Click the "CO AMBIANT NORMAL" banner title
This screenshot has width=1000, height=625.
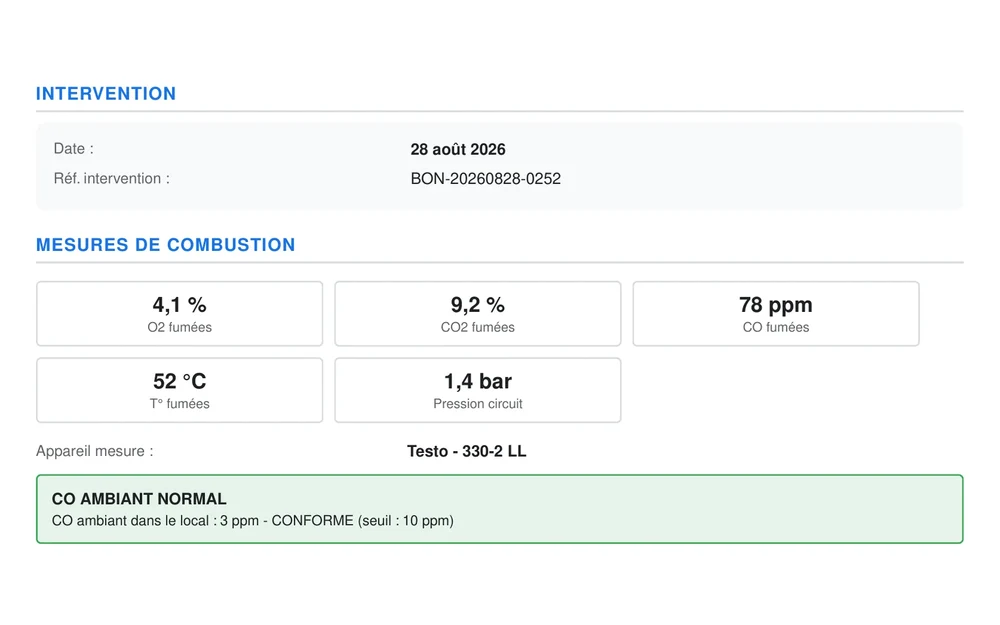tap(139, 499)
